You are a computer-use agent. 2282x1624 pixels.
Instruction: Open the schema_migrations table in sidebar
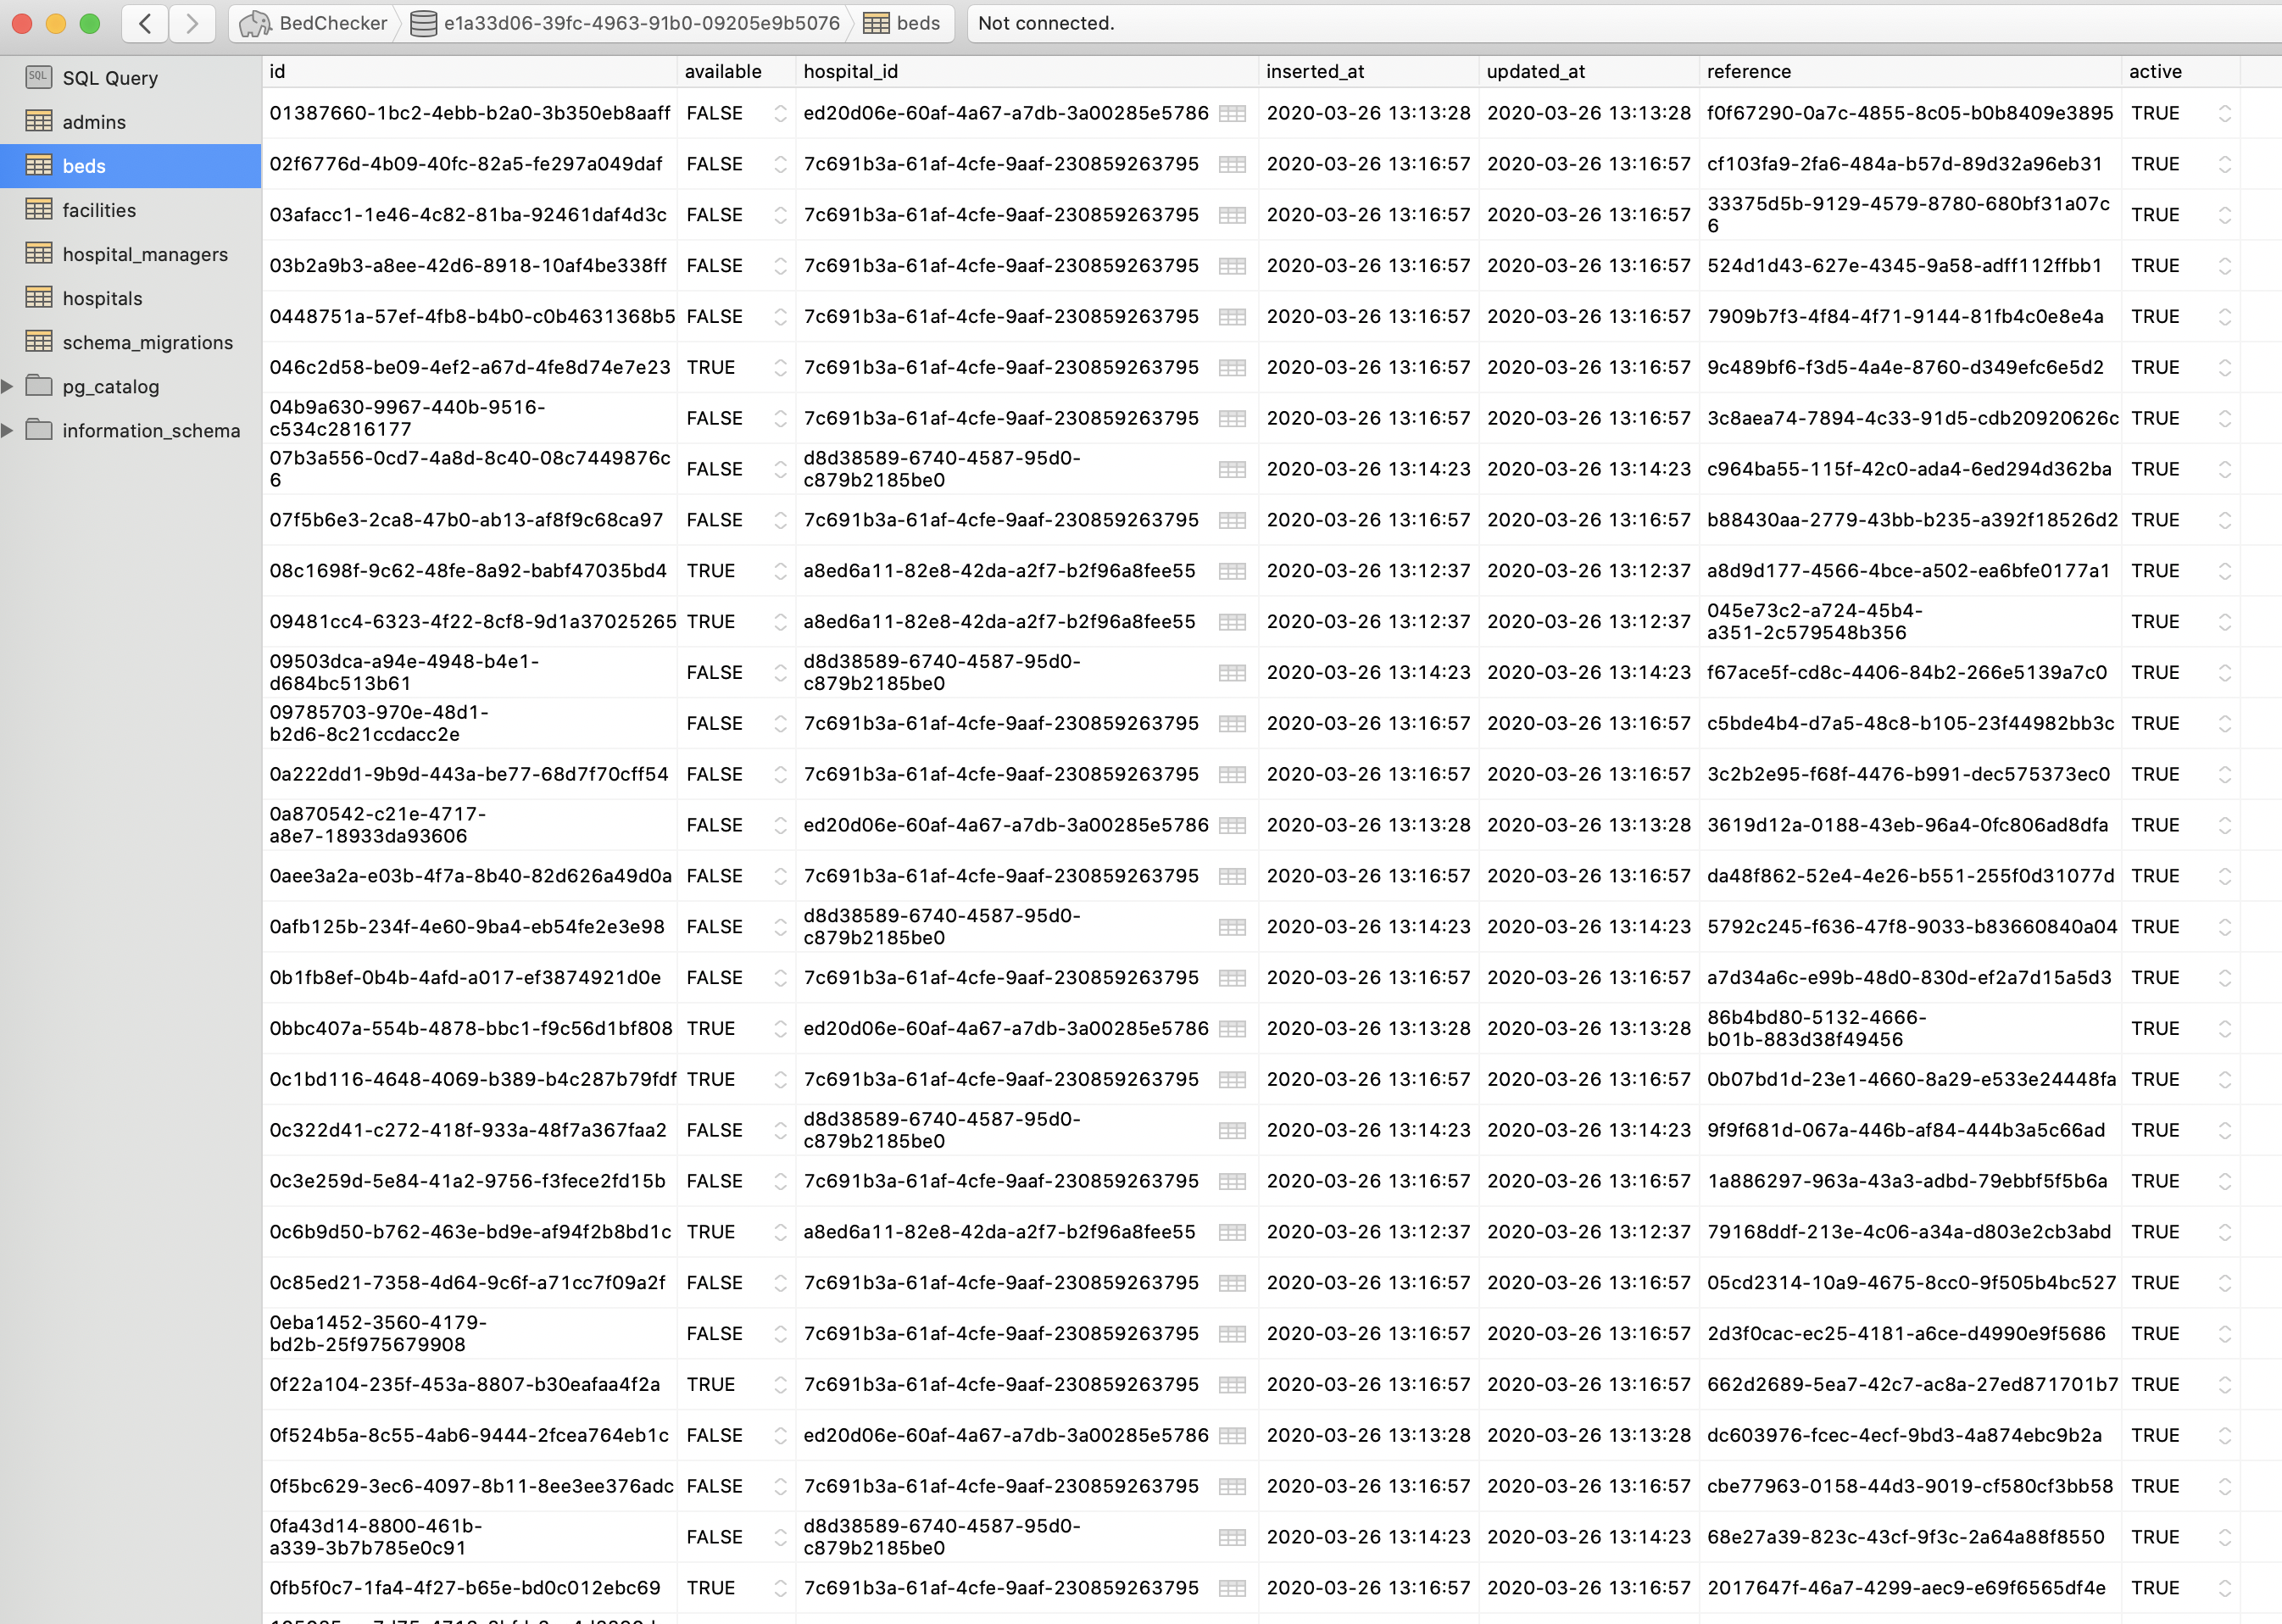click(x=147, y=342)
